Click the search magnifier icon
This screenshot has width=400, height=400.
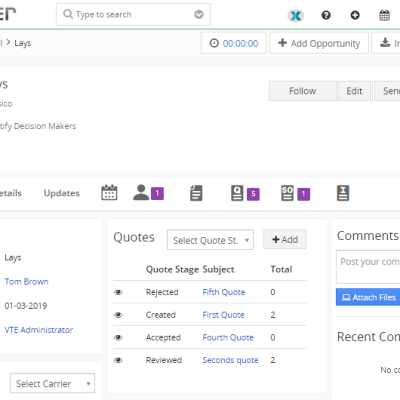(x=68, y=14)
